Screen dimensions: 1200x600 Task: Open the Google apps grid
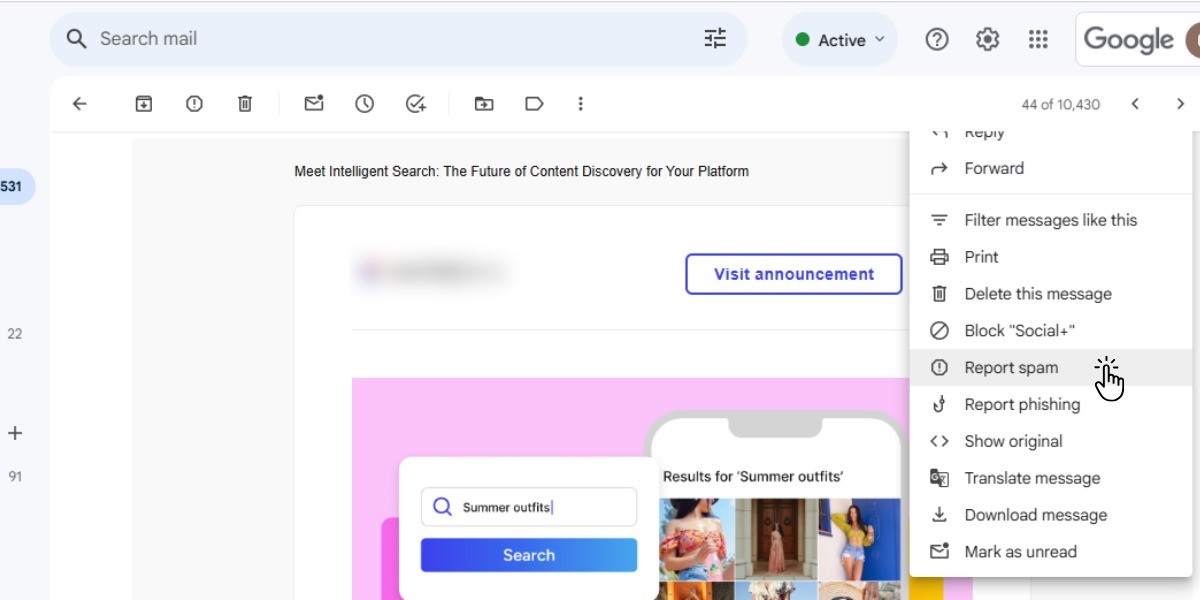click(x=1038, y=39)
